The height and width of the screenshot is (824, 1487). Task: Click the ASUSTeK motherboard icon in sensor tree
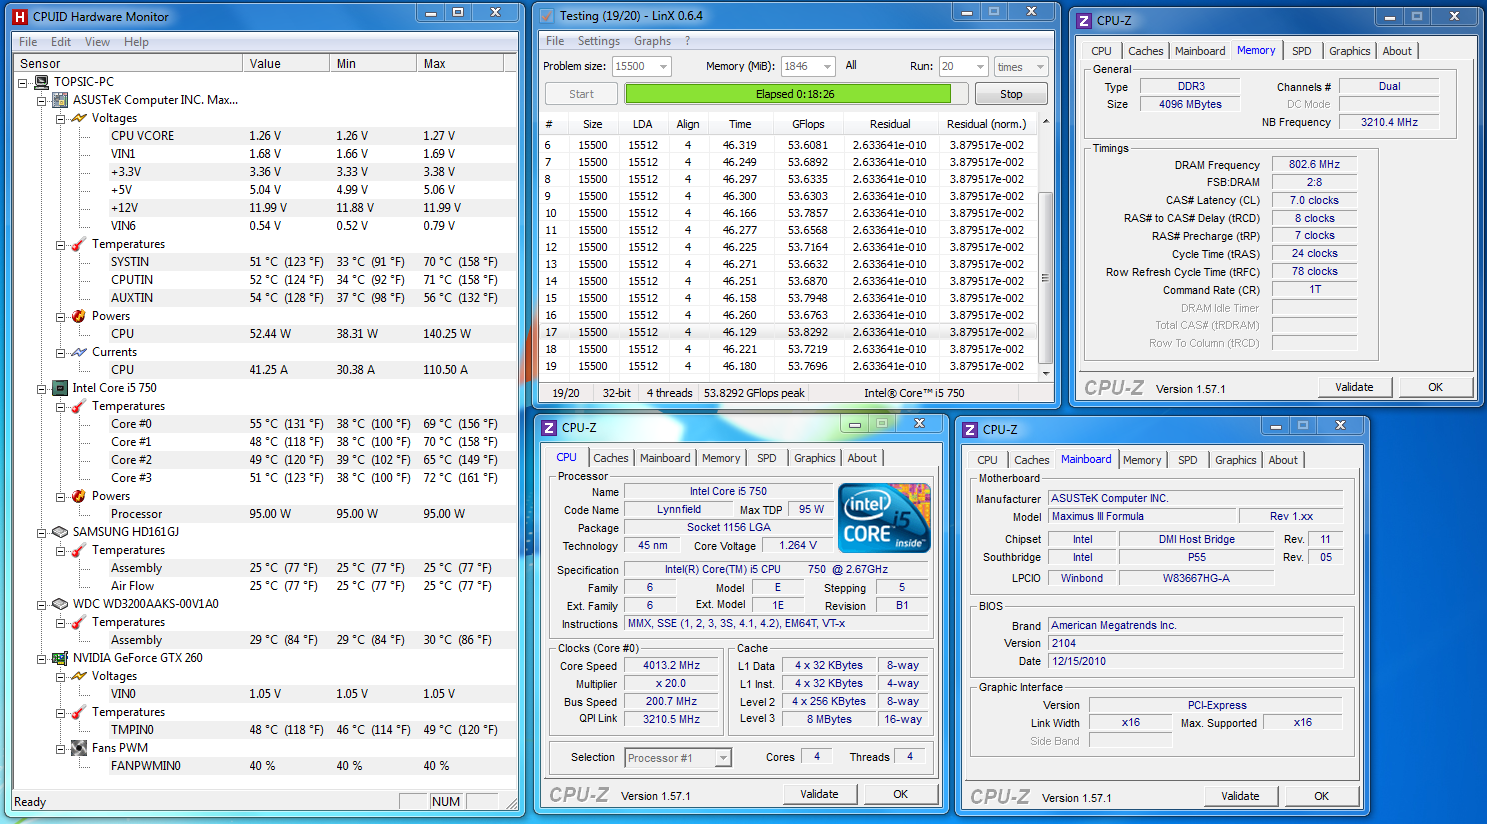click(x=60, y=100)
